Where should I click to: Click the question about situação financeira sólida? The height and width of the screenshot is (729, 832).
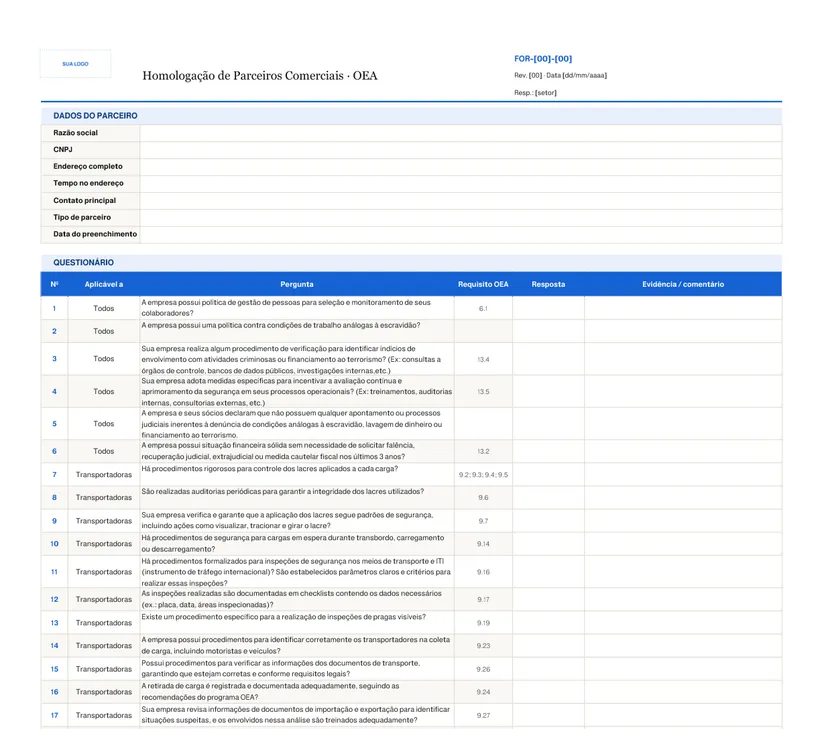(x=278, y=451)
